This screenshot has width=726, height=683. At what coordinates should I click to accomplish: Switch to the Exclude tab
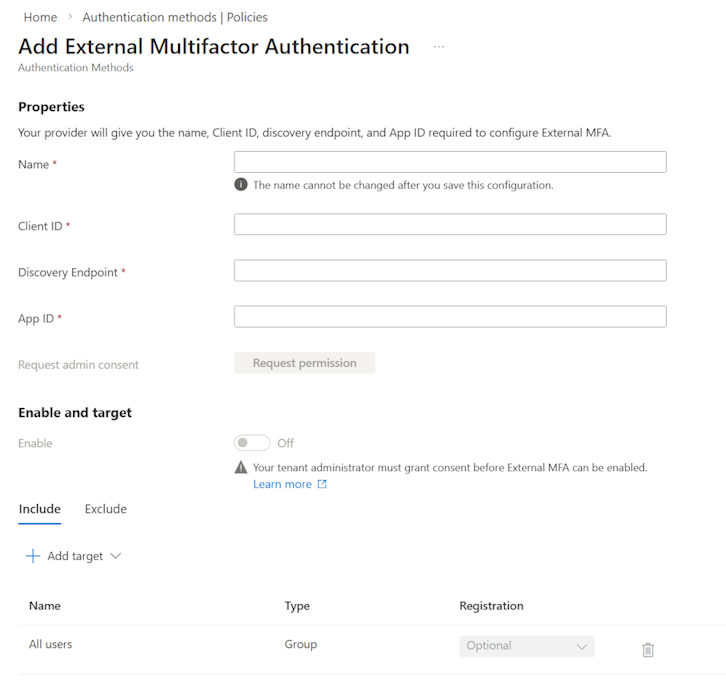[x=106, y=509]
